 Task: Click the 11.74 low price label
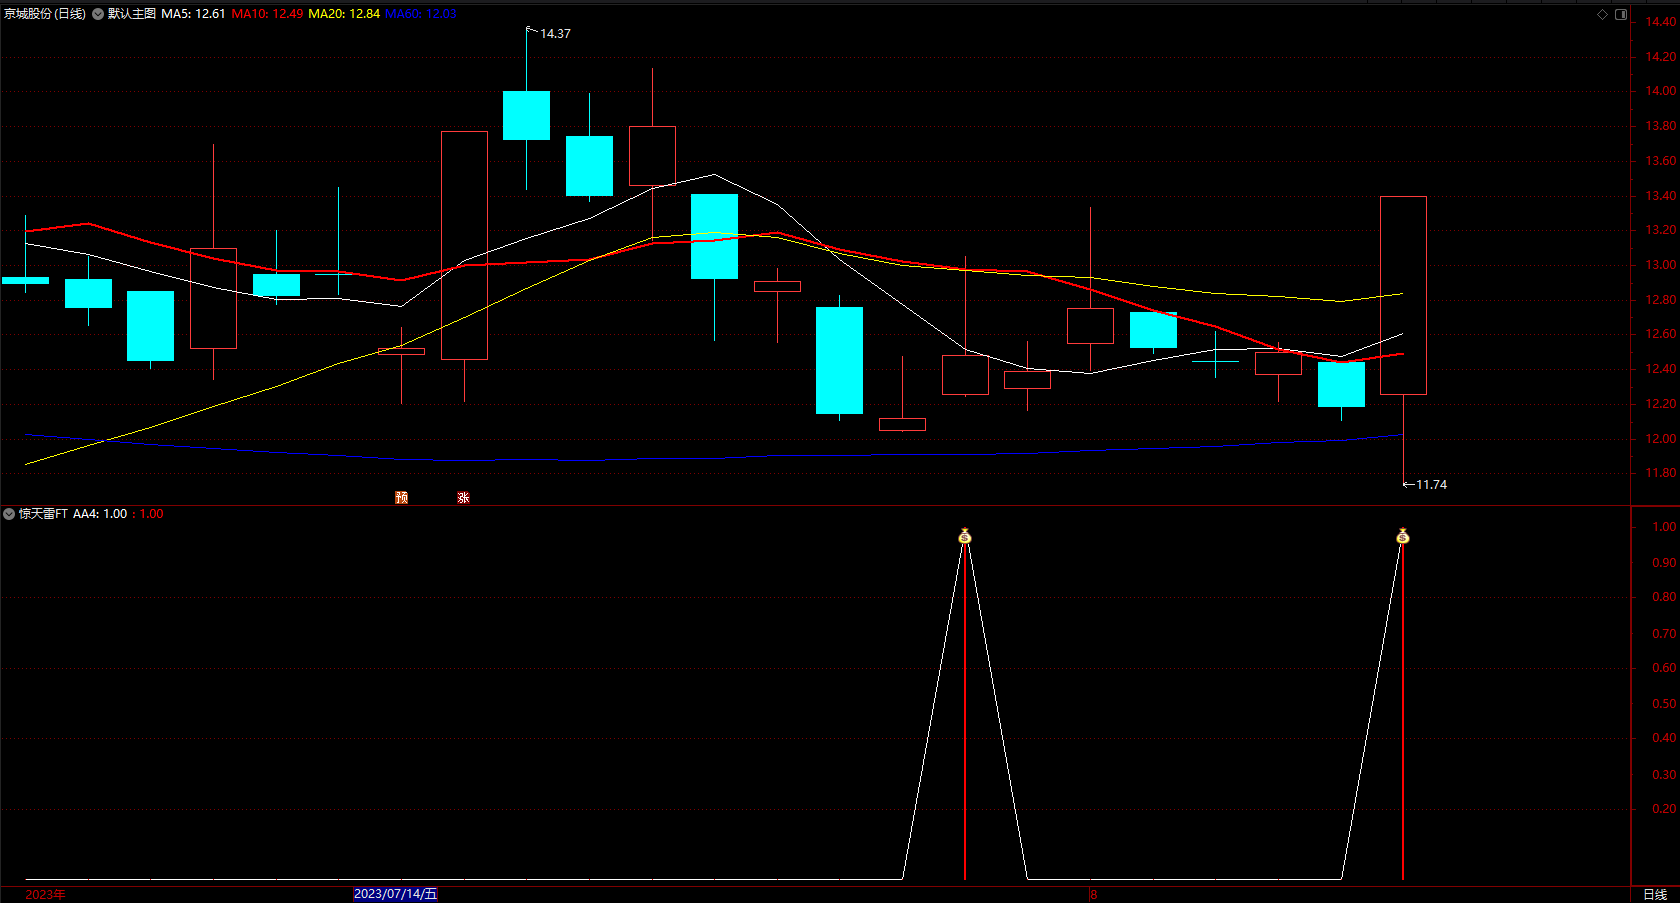pyautogui.click(x=1431, y=485)
